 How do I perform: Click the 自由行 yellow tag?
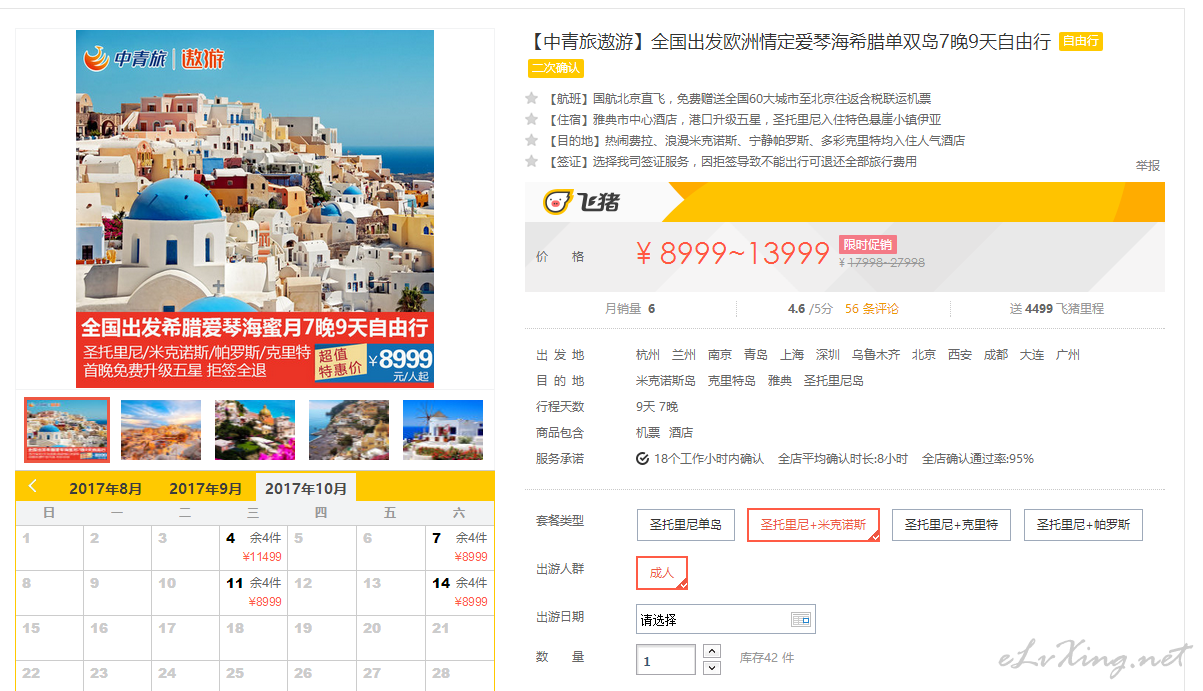(1080, 42)
